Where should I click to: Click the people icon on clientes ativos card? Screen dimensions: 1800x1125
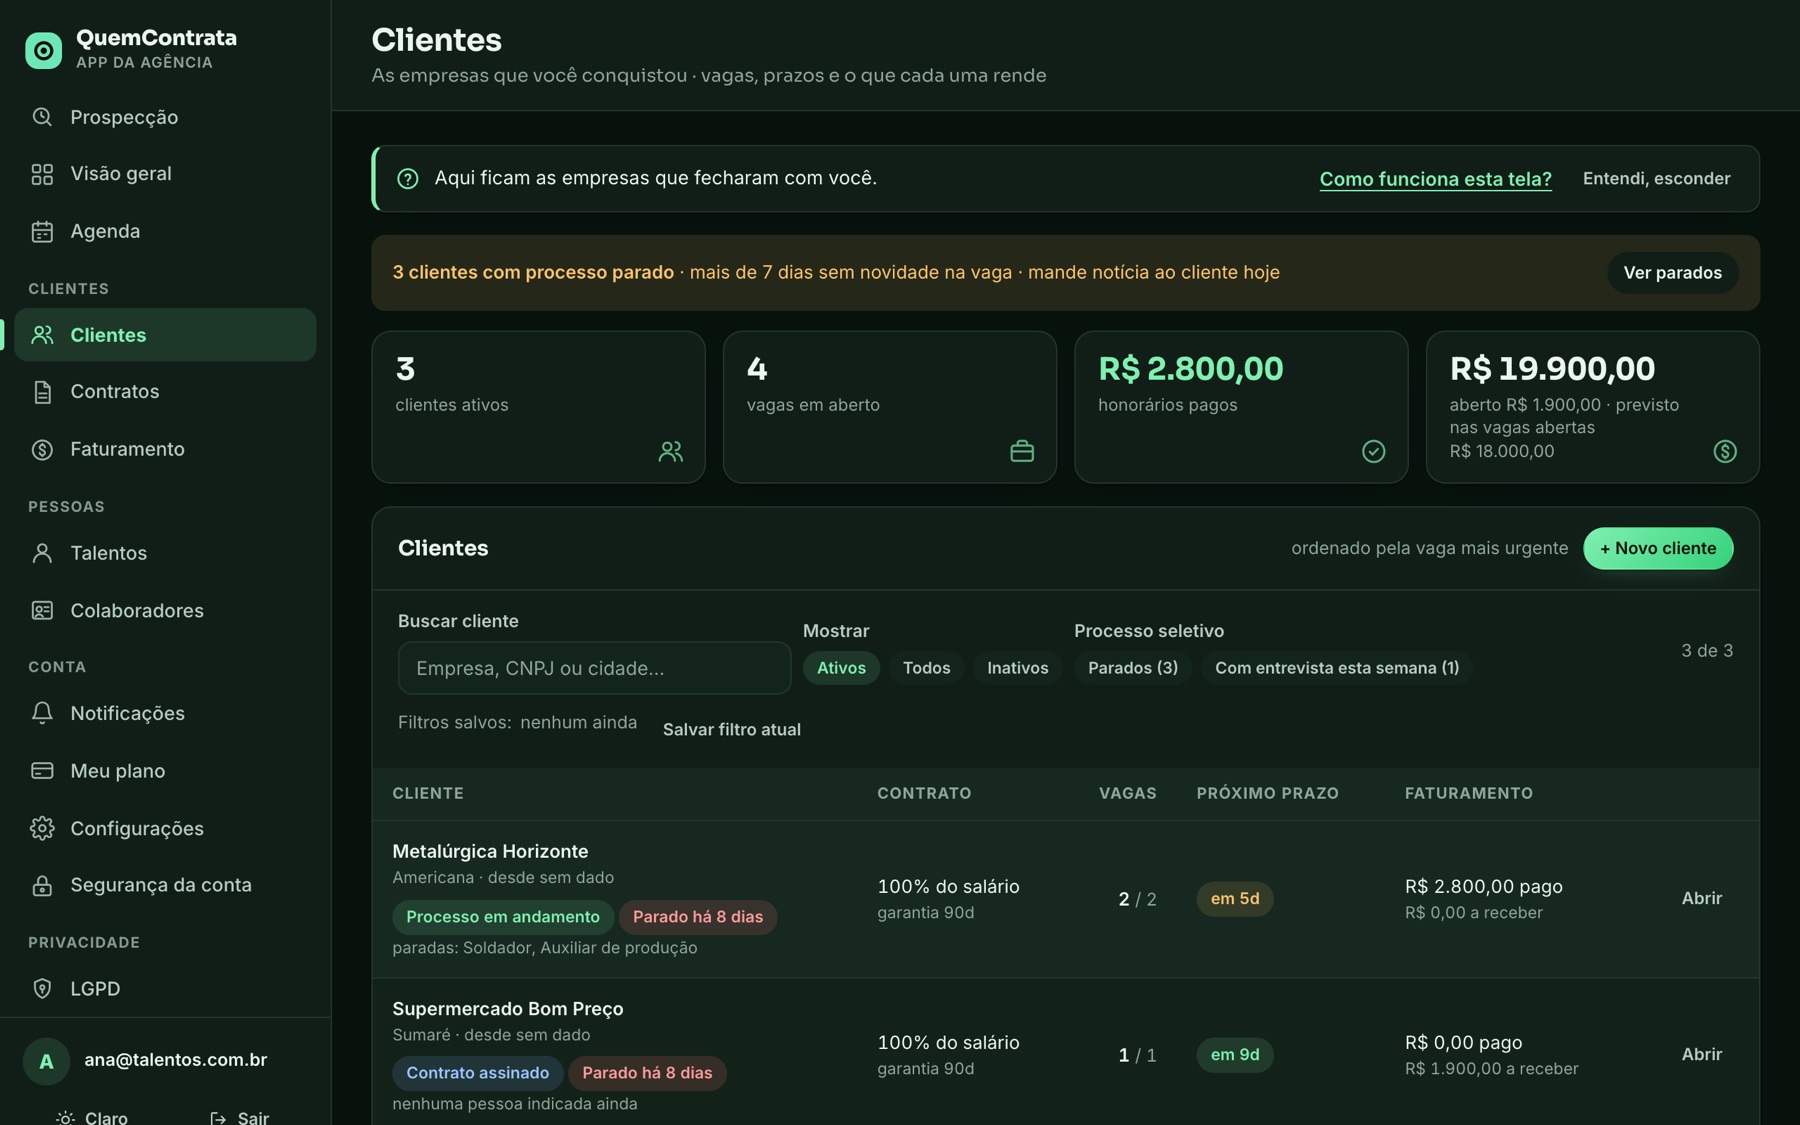tap(671, 451)
